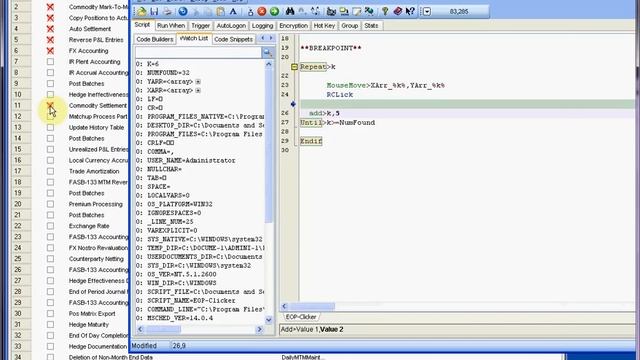Image resolution: width=640 pixels, height=360 pixels.
Task: Open a script file with the folder icon
Action: pyautogui.click(x=142, y=11)
